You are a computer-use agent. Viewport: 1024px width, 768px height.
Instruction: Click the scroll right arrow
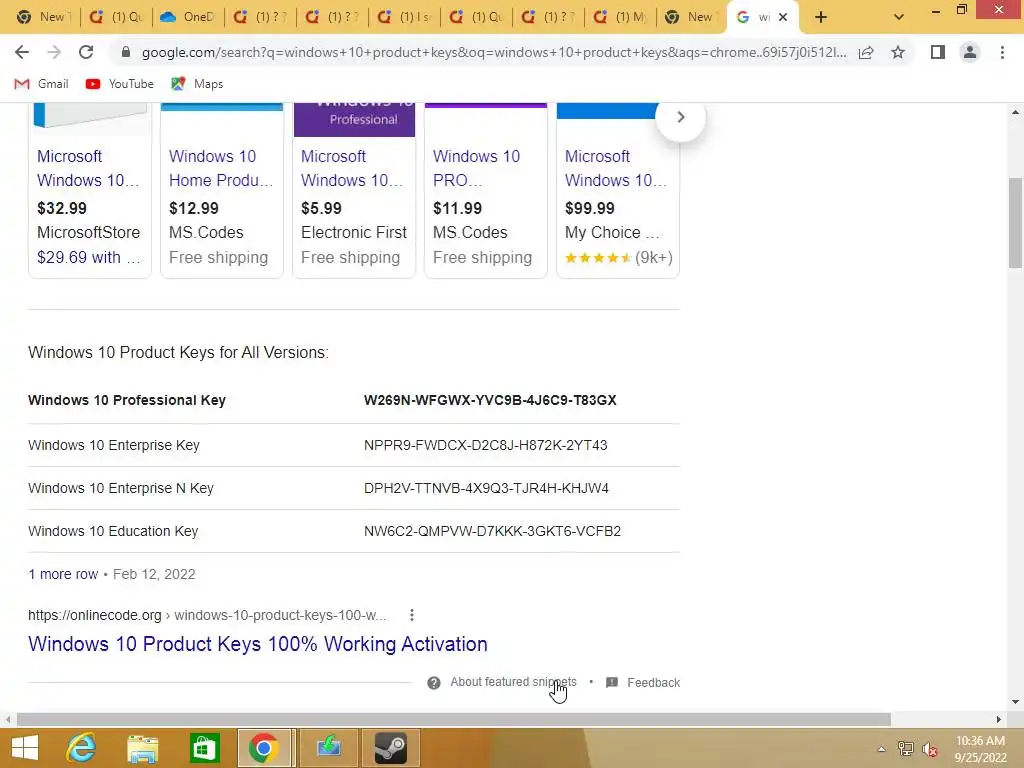click(999, 719)
